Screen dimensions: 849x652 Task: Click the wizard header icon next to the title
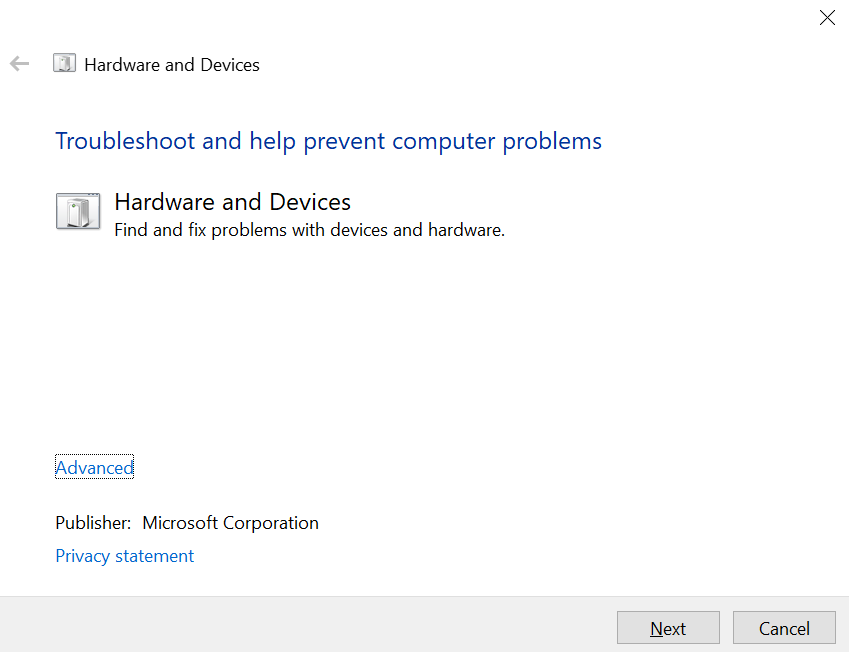click(64, 62)
